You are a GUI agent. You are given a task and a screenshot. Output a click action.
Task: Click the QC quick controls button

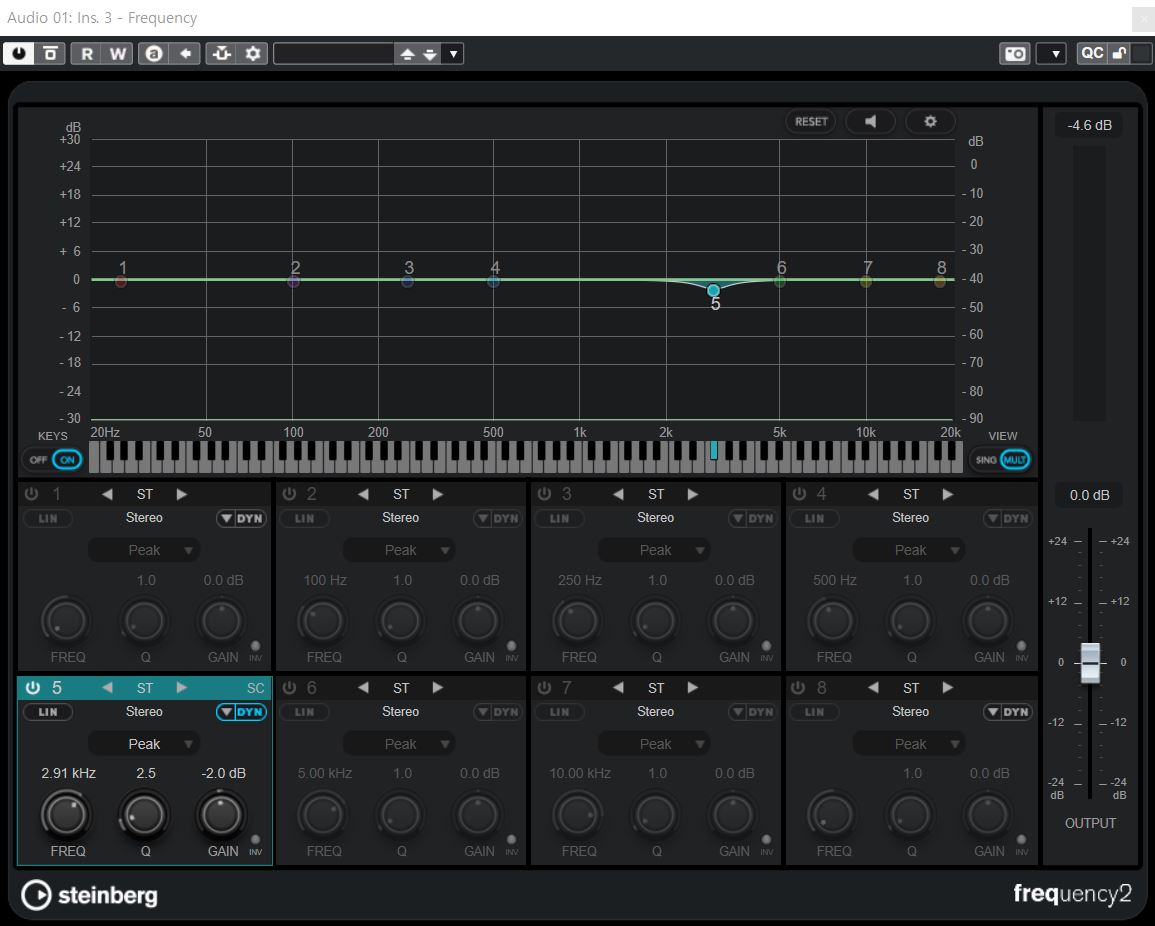click(x=1092, y=53)
